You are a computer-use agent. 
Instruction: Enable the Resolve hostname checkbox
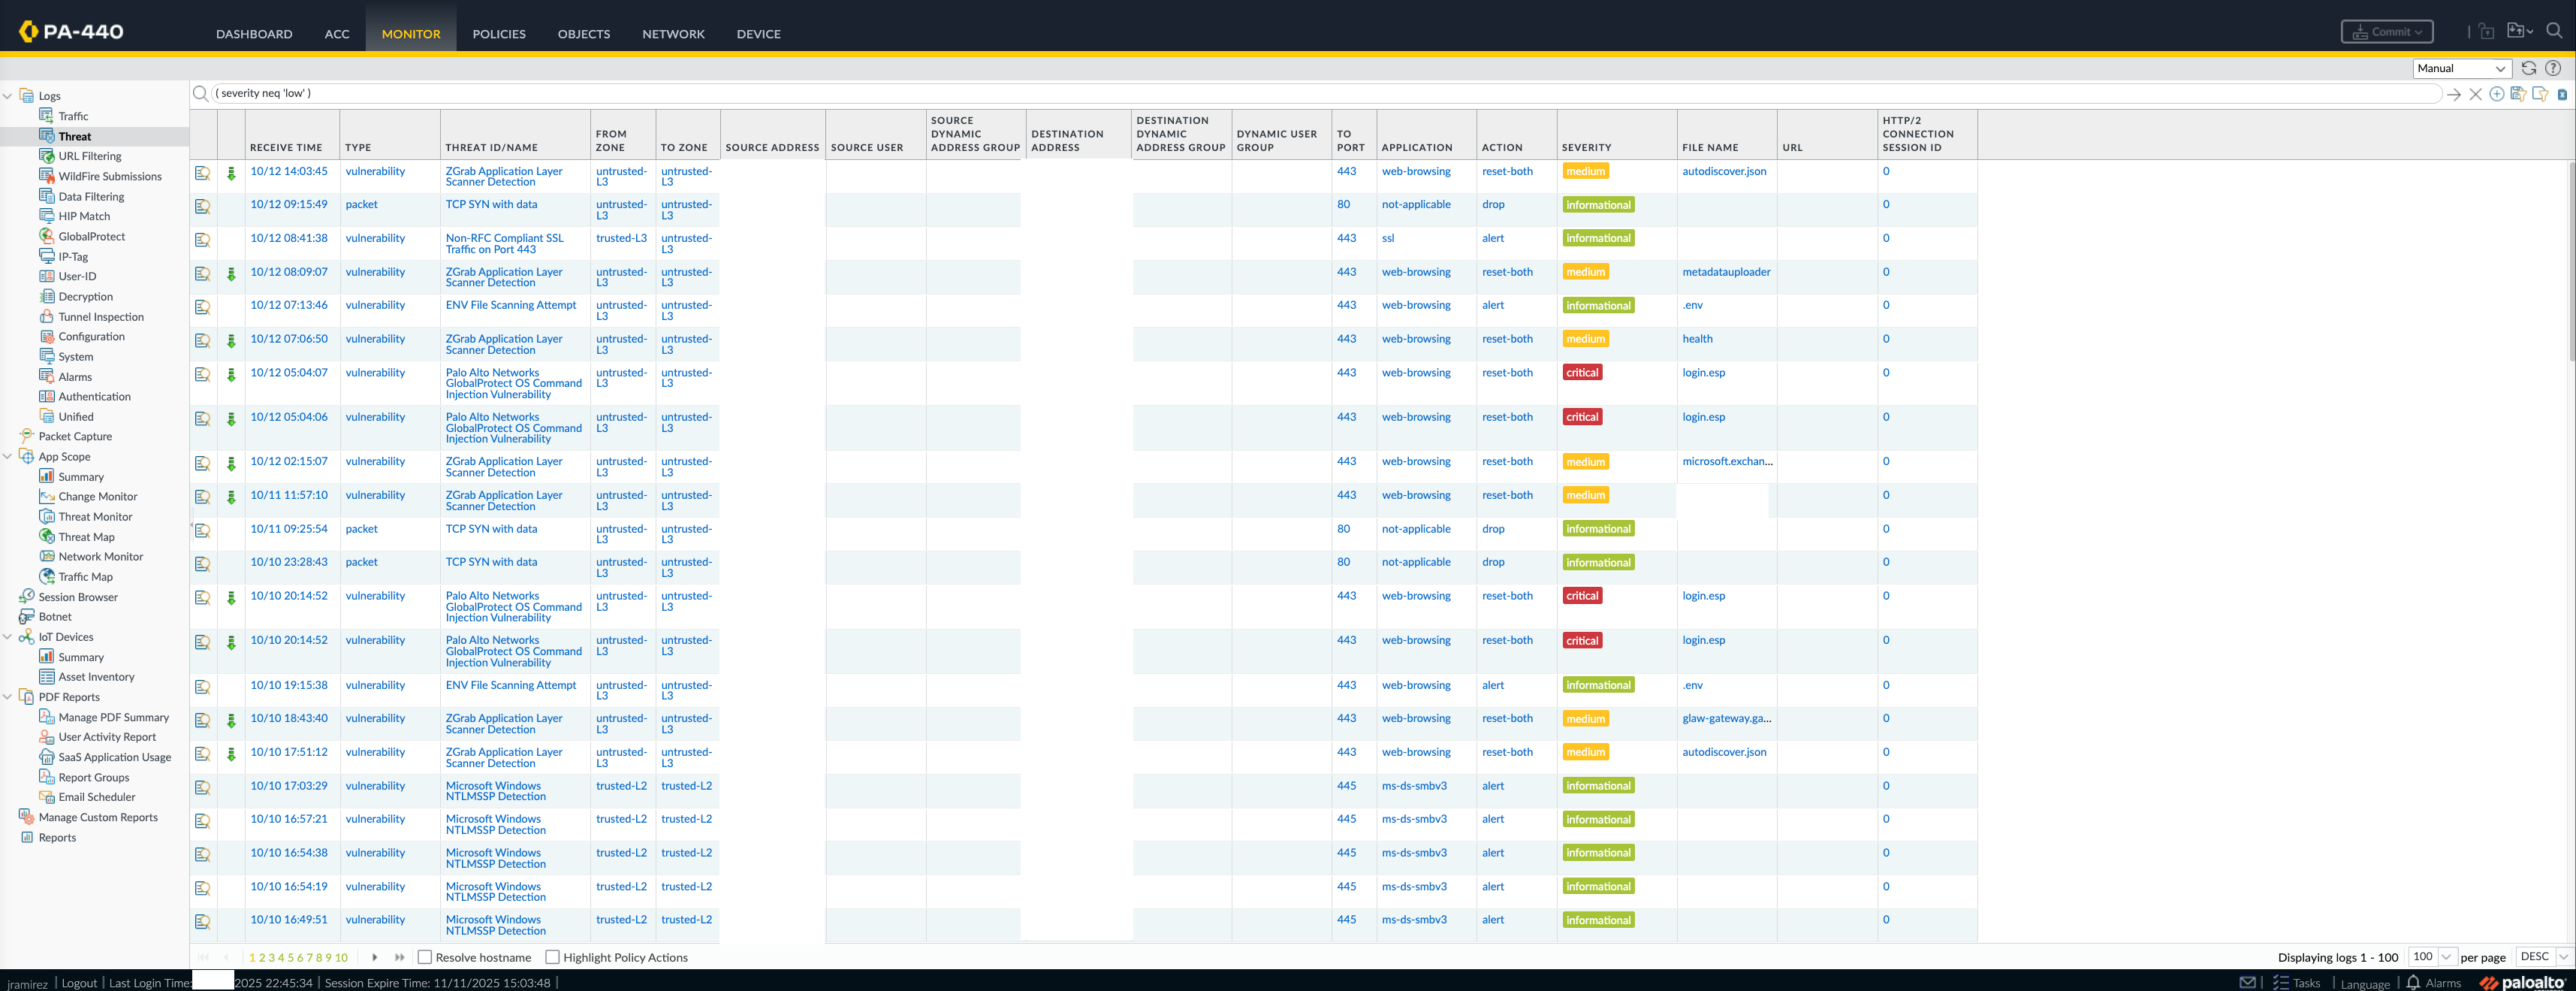[x=425, y=957]
